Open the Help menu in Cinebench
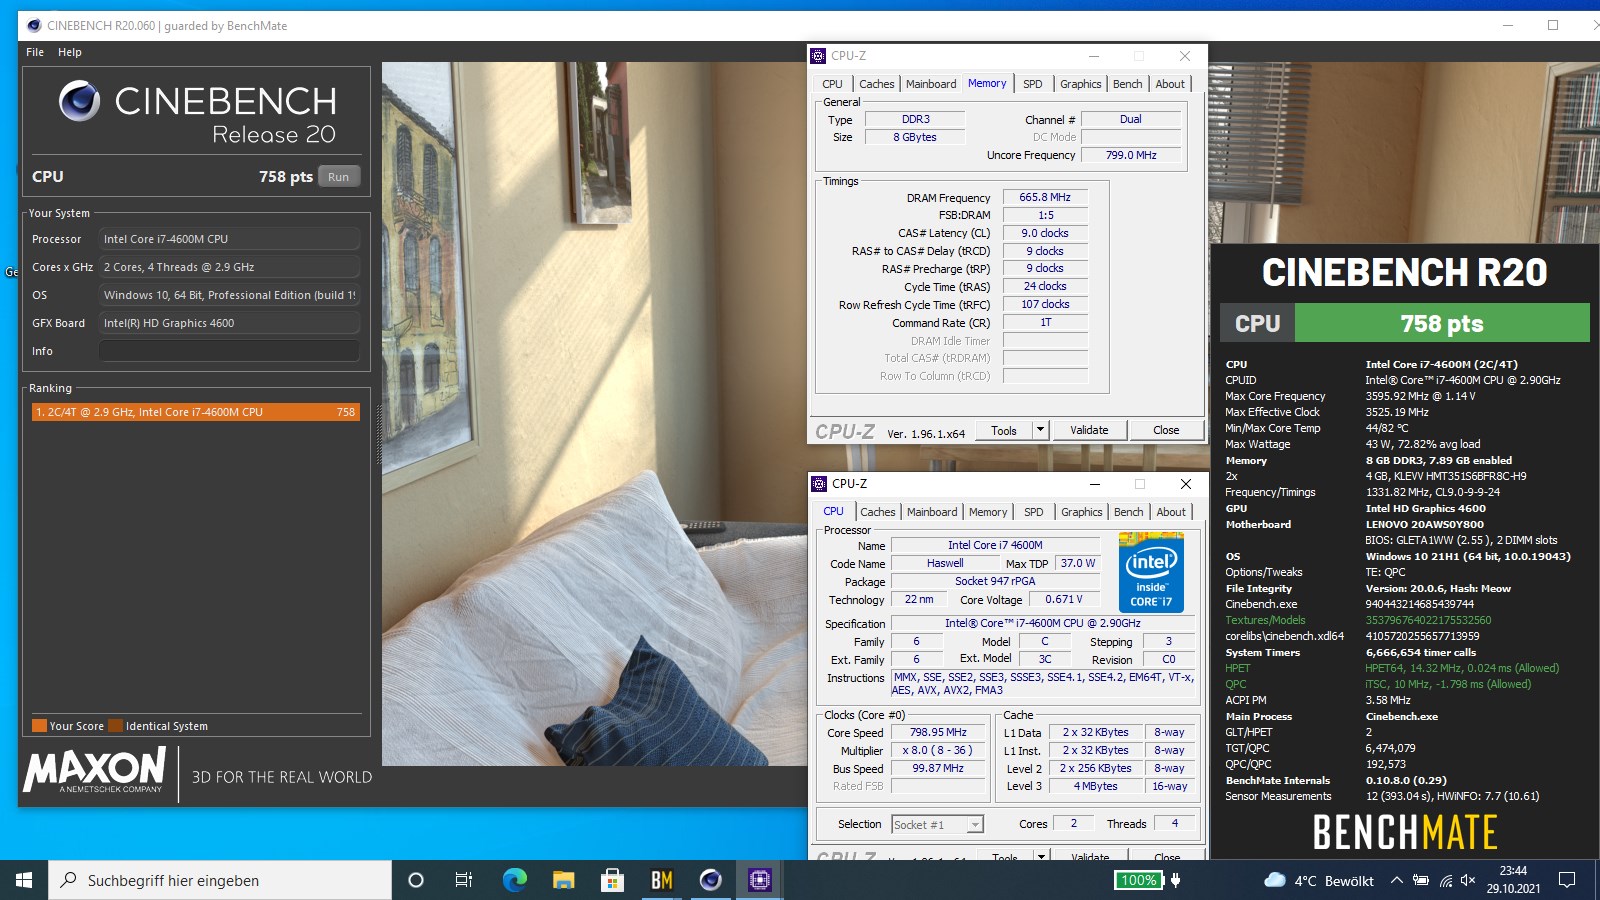 click(70, 52)
